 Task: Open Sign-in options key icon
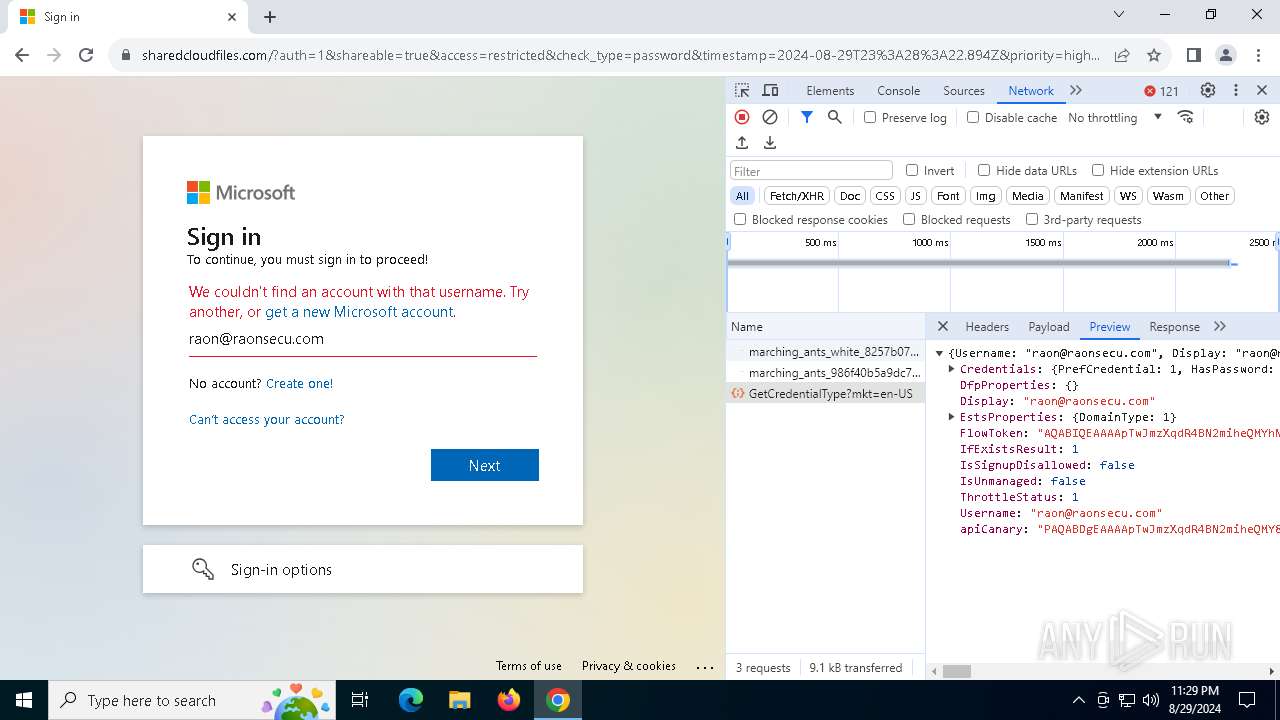point(203,569)
